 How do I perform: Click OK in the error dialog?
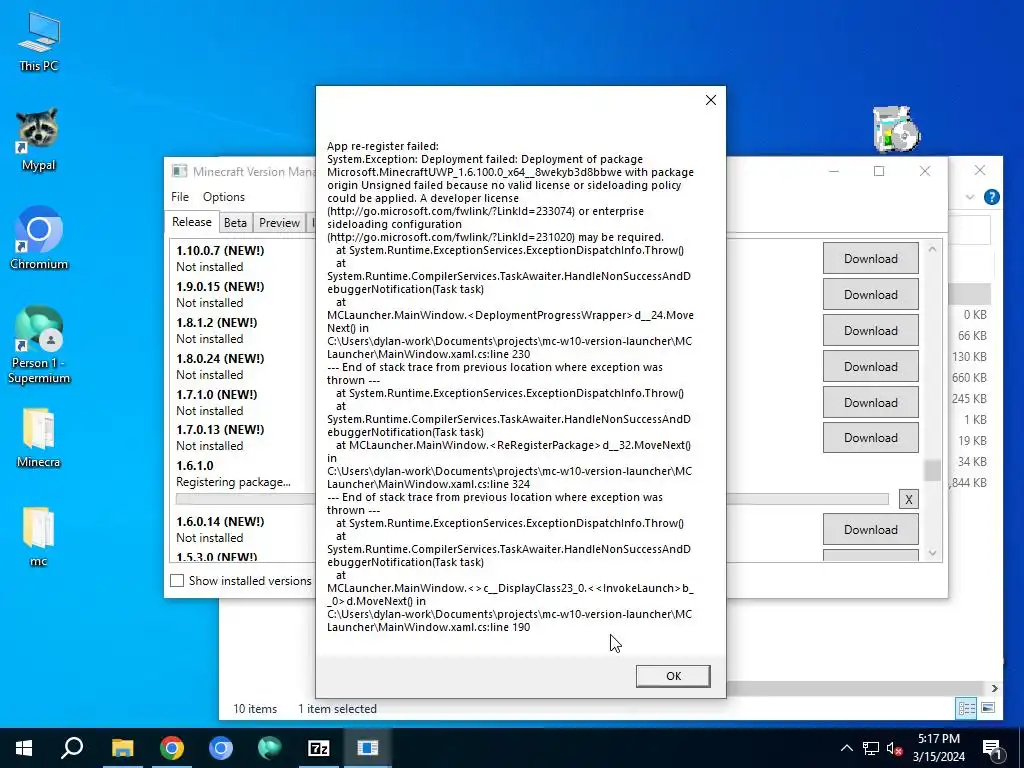click(x=673, y=676)
